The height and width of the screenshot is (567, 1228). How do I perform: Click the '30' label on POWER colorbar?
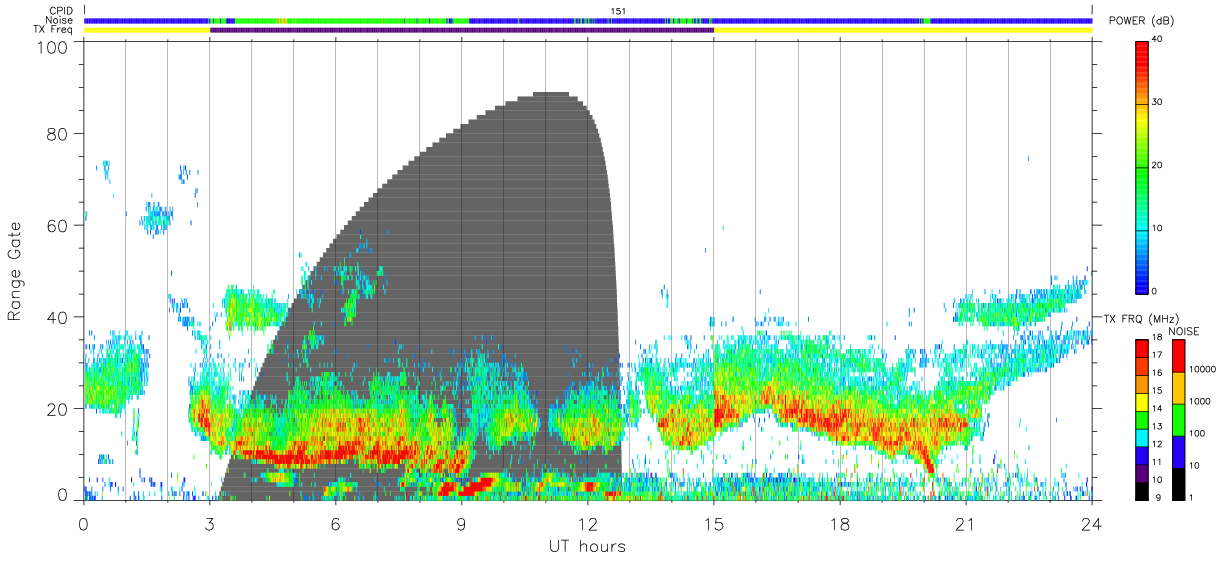[1159, 103]
